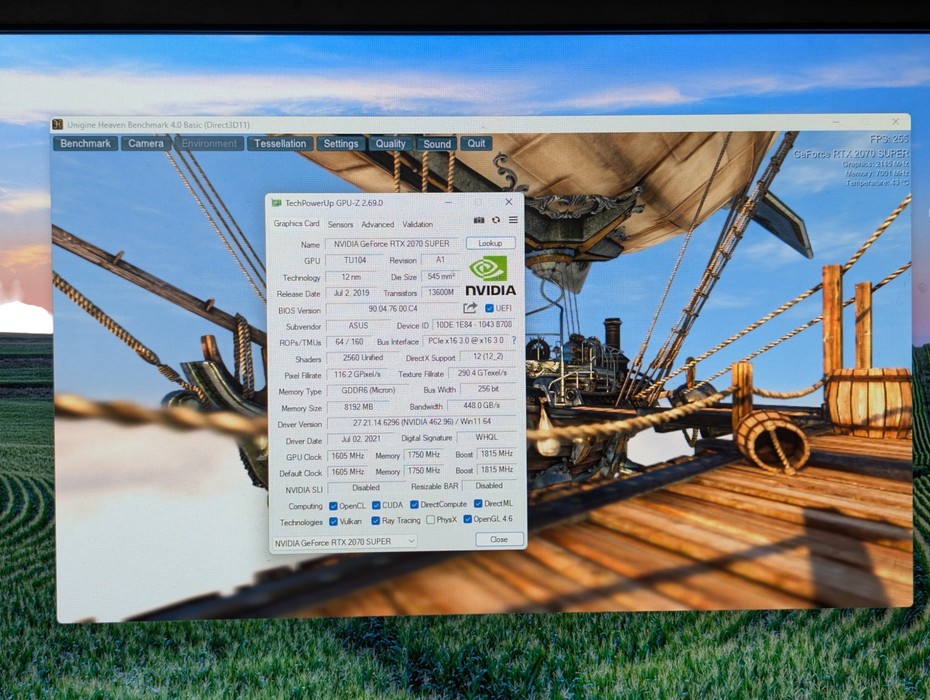930x700 pixels.
Task: Take a GPU-Z screenshot with camera icon
Action: pos(479,220)
